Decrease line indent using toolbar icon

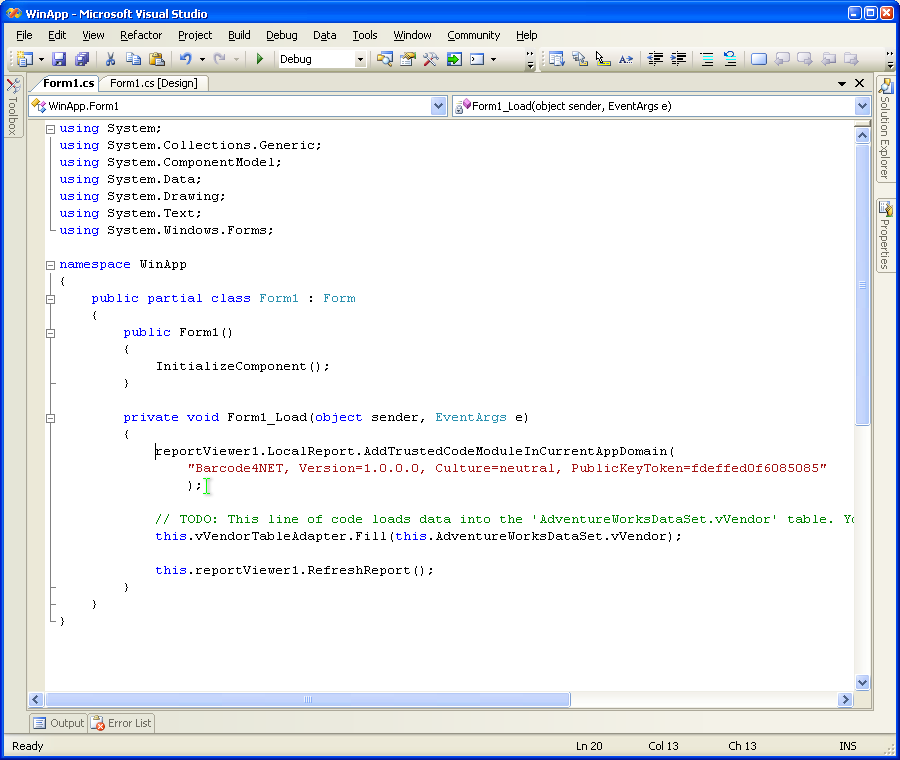[x=655, y=60]
